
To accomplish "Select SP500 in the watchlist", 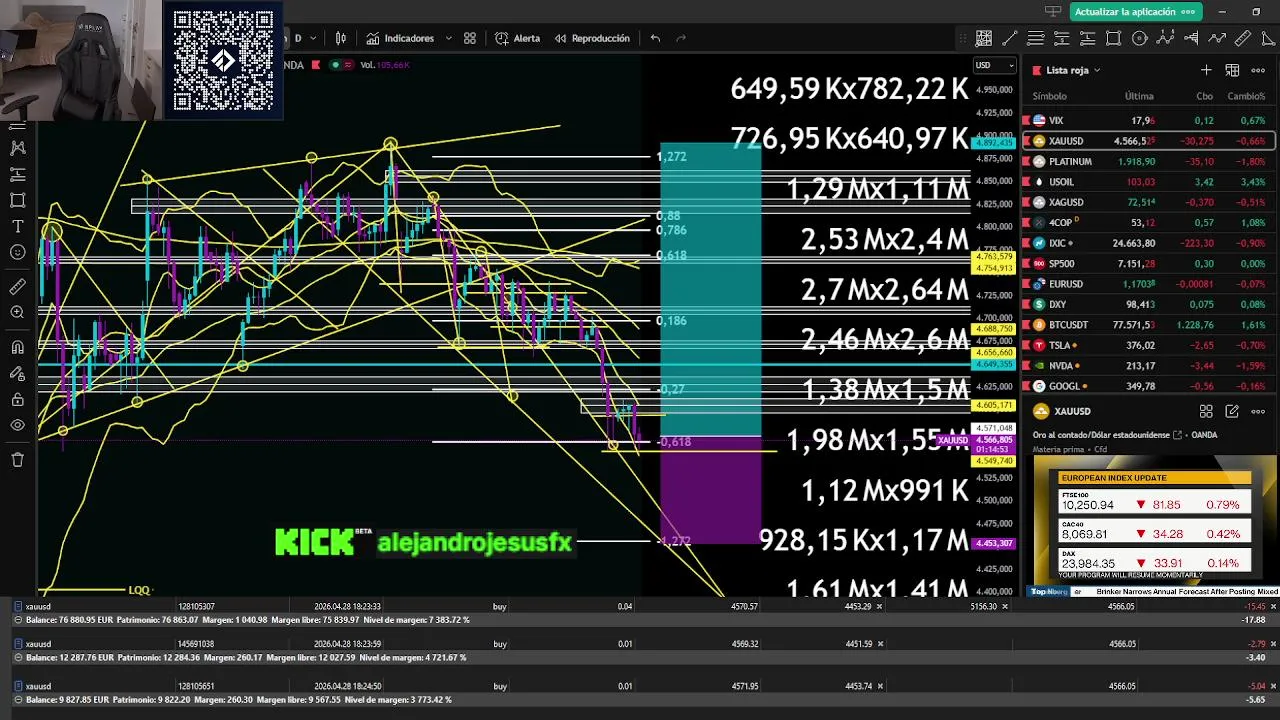I will click(x=1149, y=263).
